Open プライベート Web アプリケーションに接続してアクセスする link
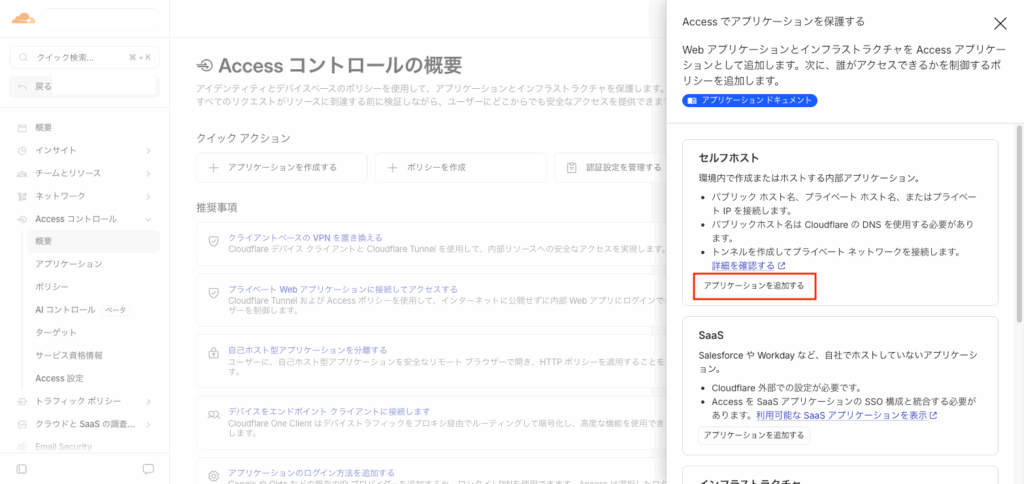The height and width of the screenshot is (484, 1024). tap(343, 289)
